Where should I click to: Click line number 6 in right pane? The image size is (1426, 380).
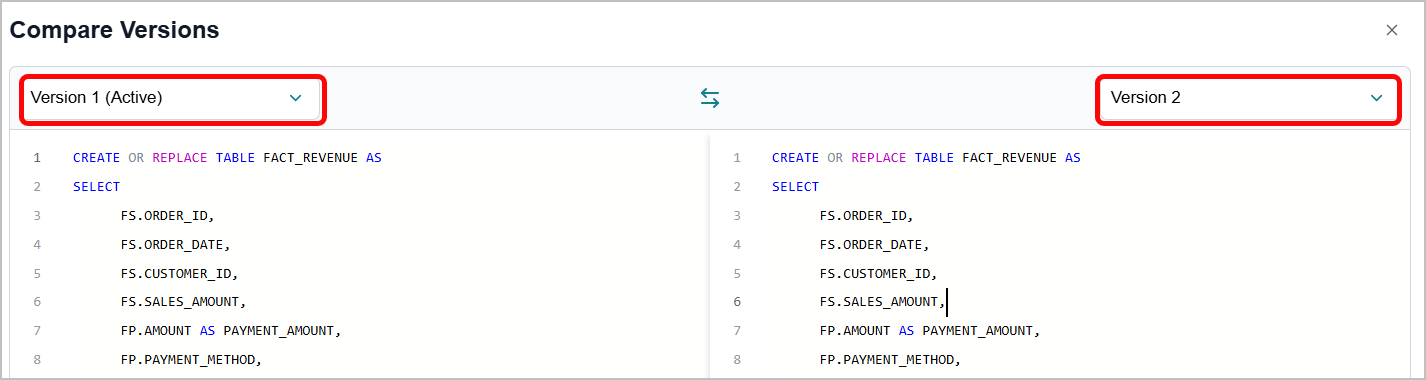pyautogui.click(x=737, y=302)
